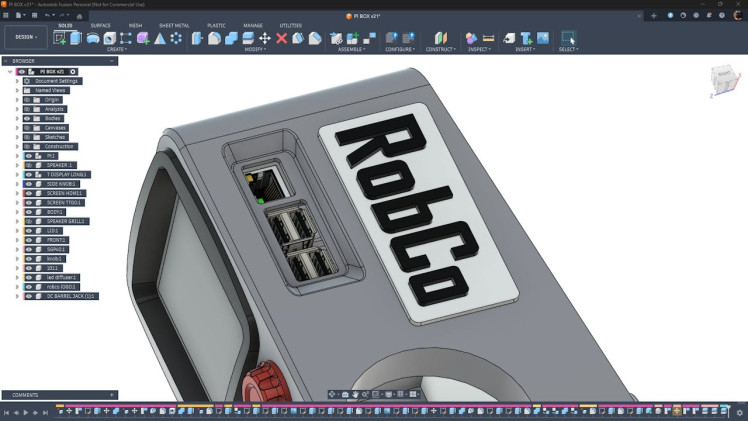Viewport: 748px width, 421px height.
Task: Expand the Construction folder node
Action: [17, 146]
